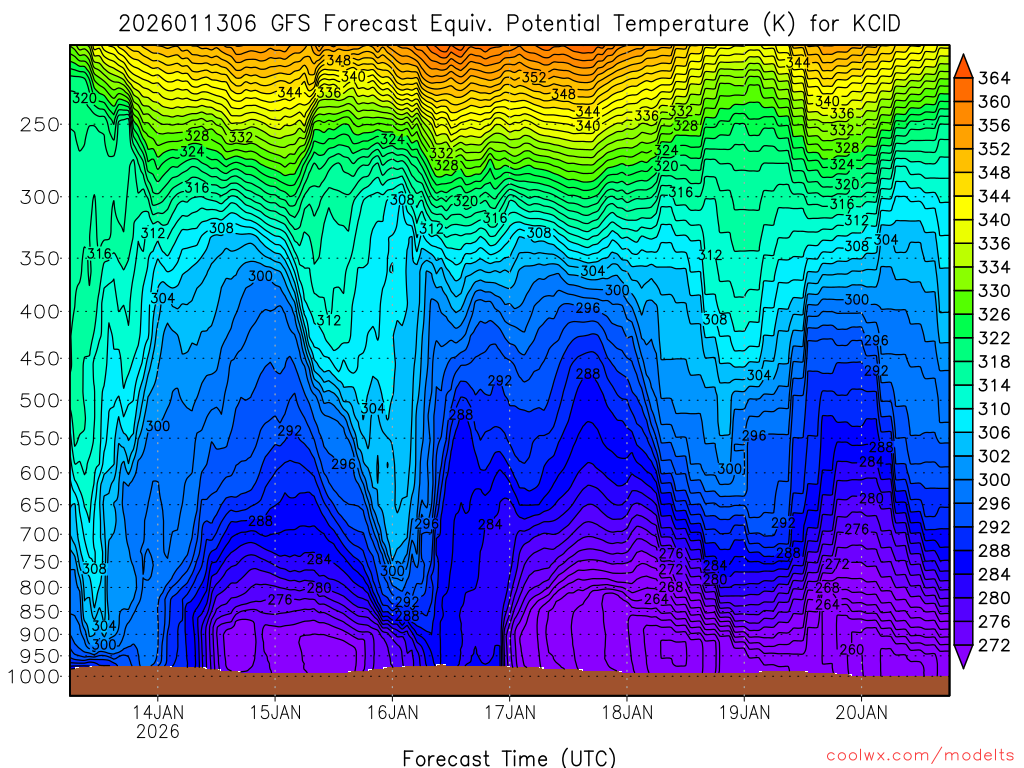Click the 850 pressure level axis label

click(x=40, y=612)
